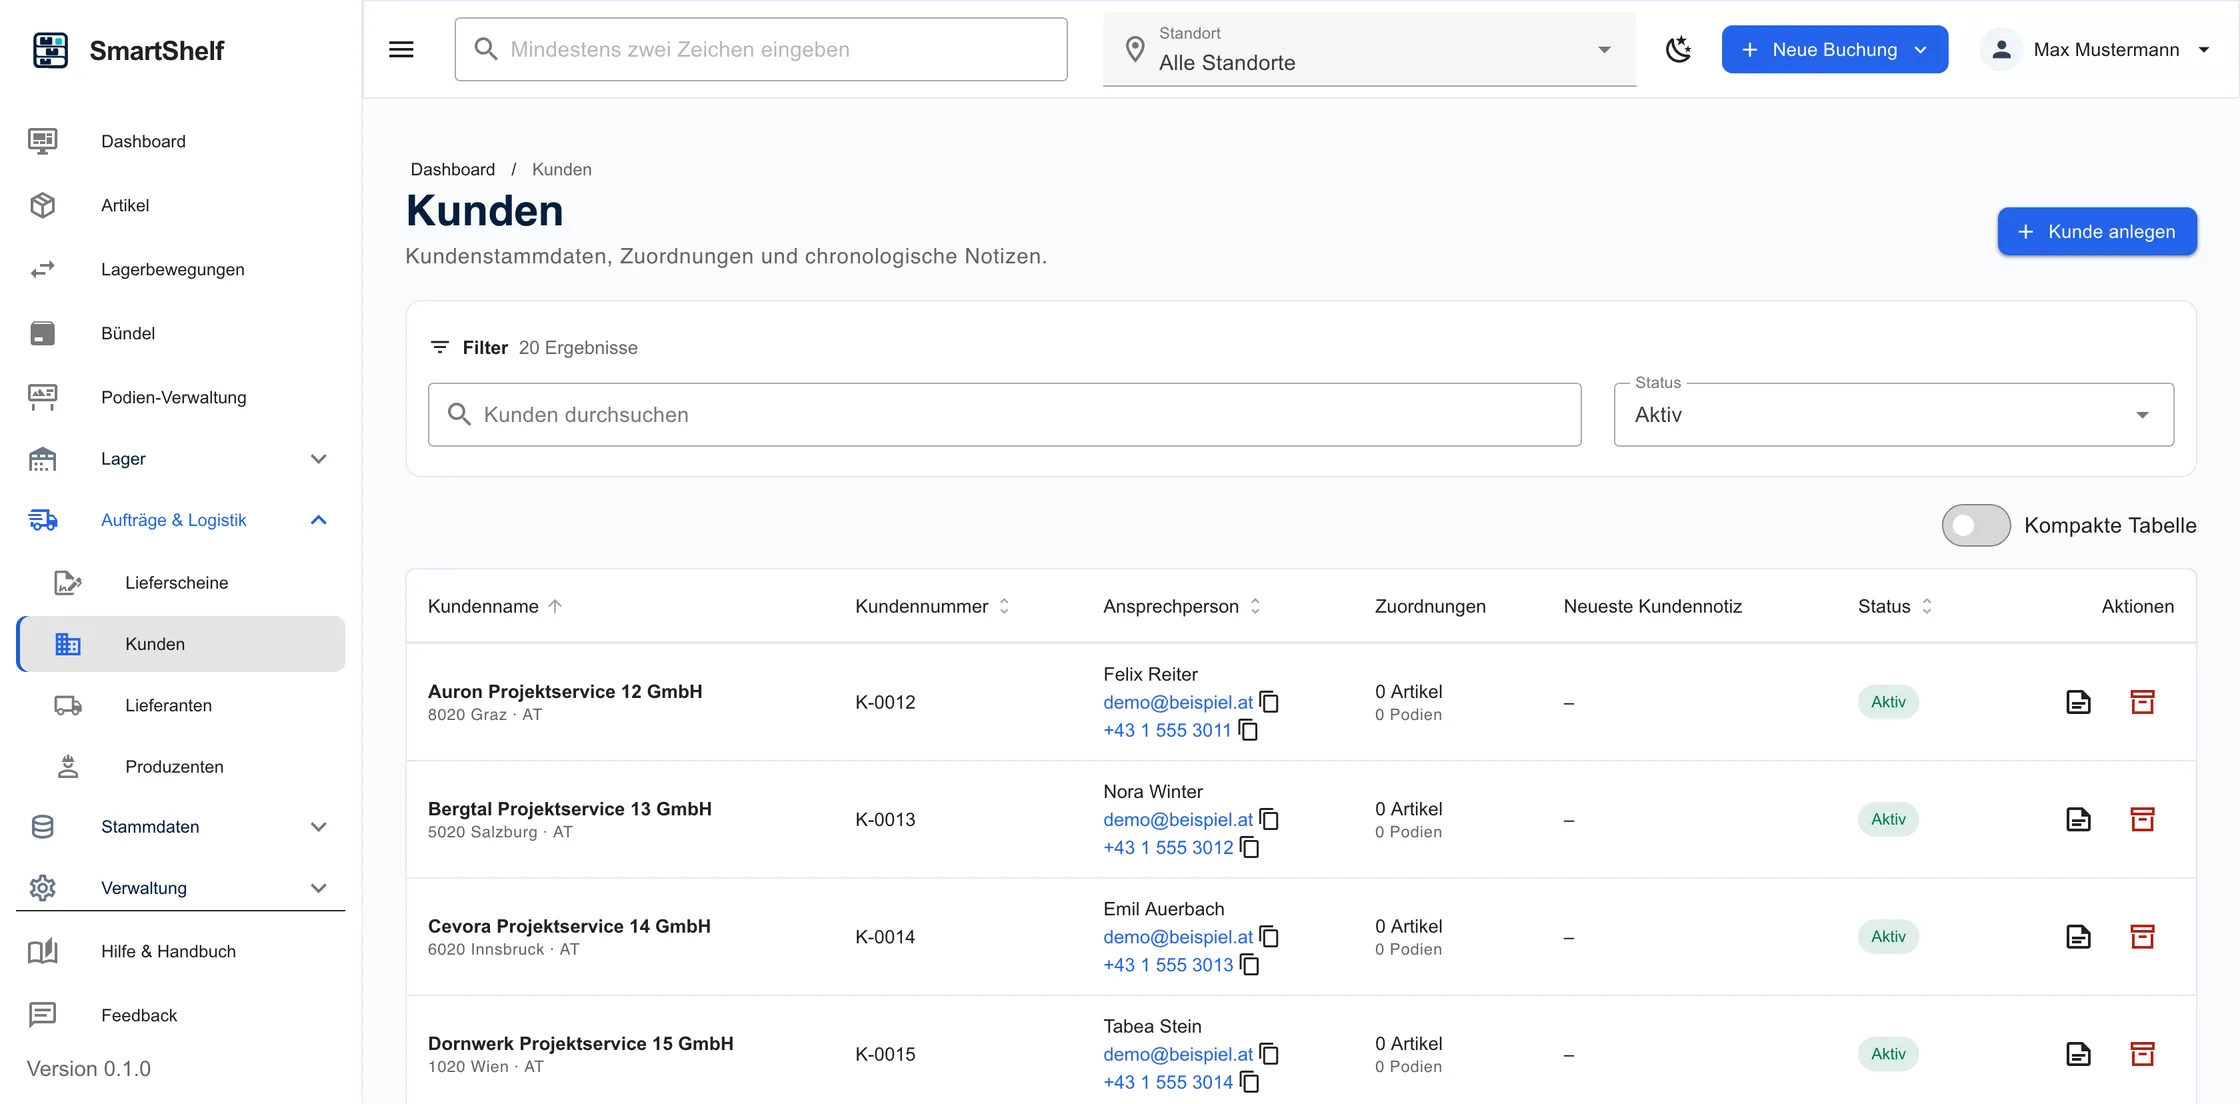This screenshot has width=2240, height=1104.
Task: Click the user avatar icon
Action: [2001, 49]
